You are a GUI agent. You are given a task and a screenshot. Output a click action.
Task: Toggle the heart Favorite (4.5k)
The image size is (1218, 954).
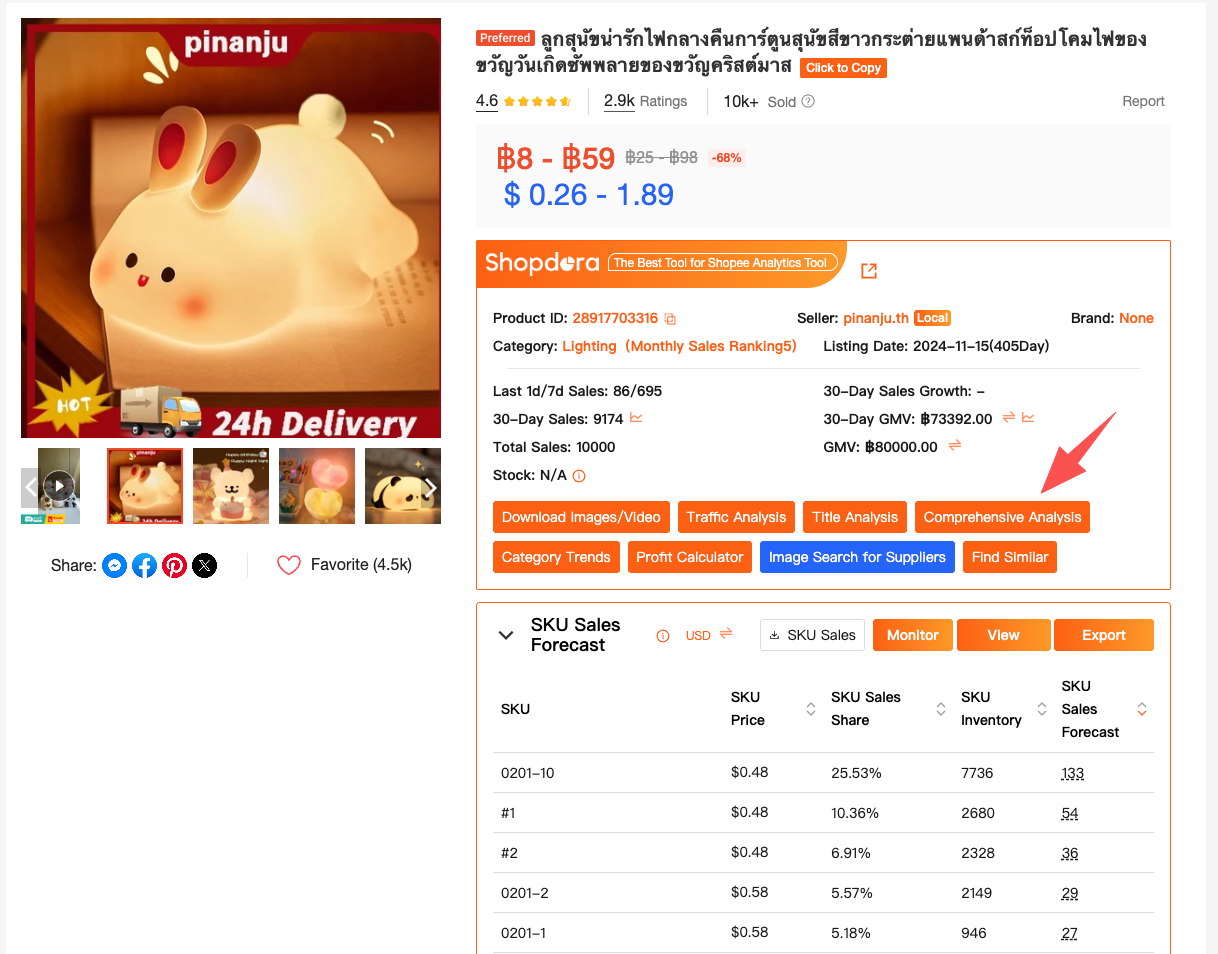pos(289,565)
